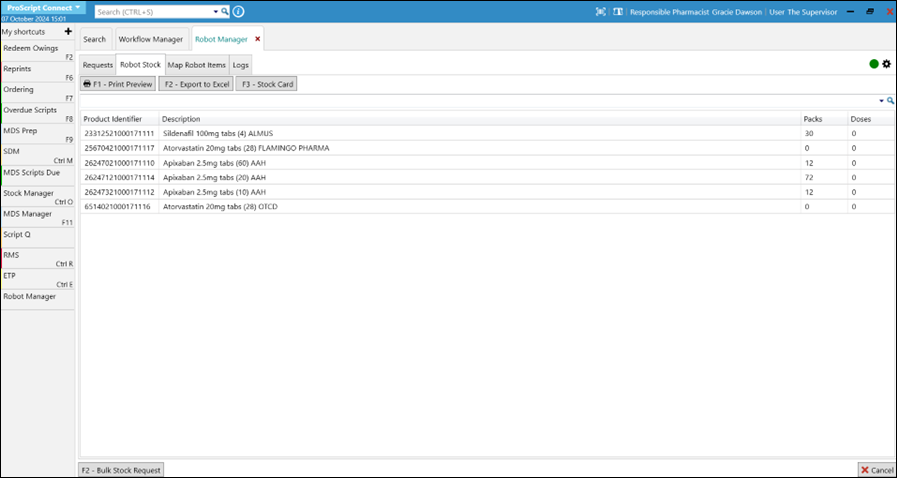Click the table filter input field

(x=479, y=101)
